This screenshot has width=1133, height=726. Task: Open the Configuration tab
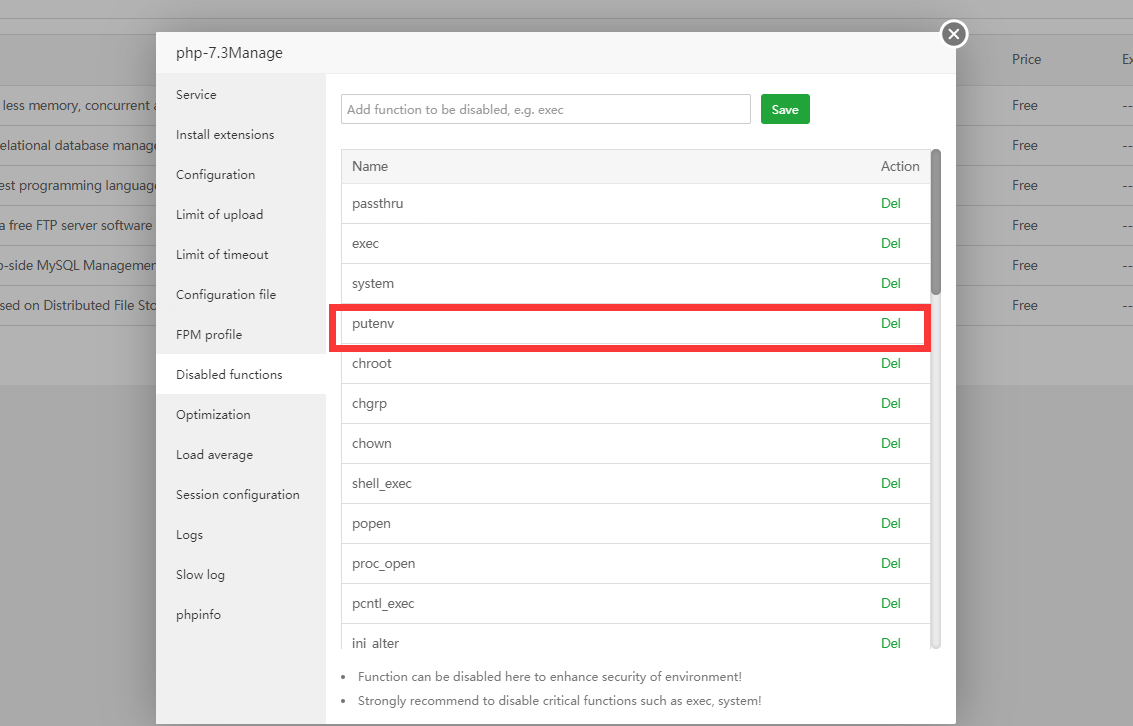coord(215,175)
